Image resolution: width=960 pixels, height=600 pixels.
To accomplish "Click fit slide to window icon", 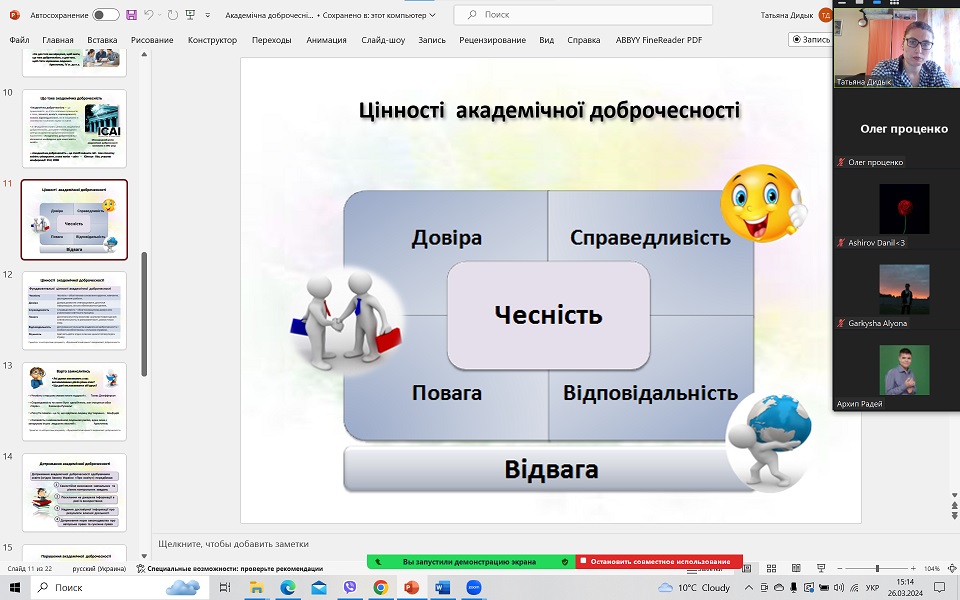I will pos(952,569).
